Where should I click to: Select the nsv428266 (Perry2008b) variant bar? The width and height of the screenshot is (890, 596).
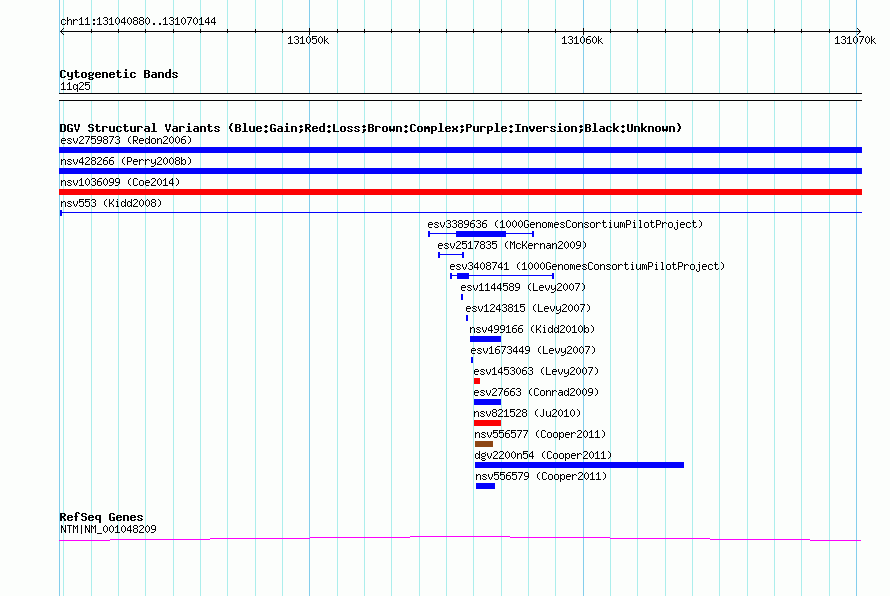[460, 171]
